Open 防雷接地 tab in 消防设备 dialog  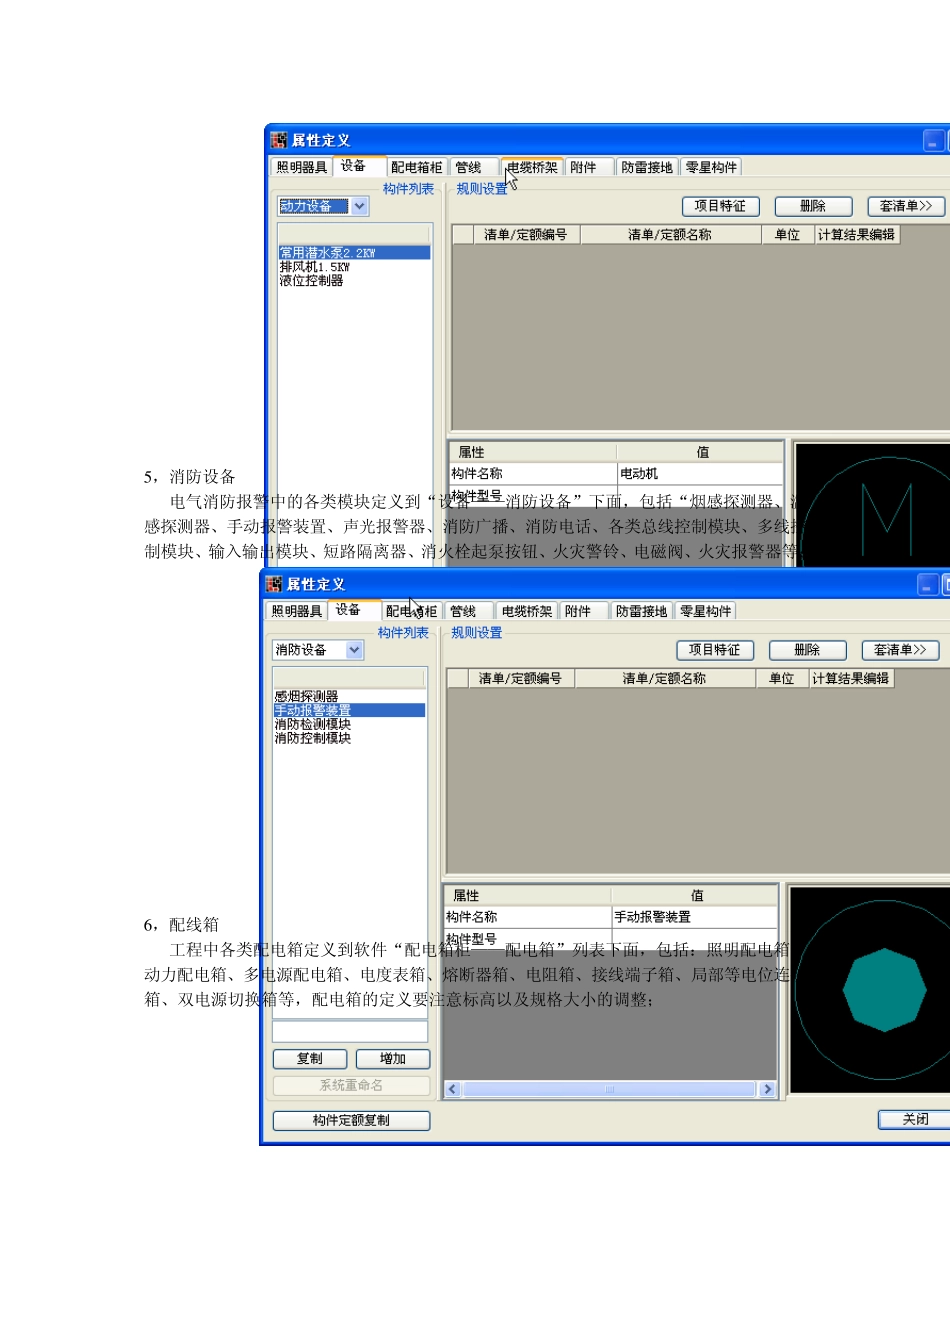[x=641, y=612]
